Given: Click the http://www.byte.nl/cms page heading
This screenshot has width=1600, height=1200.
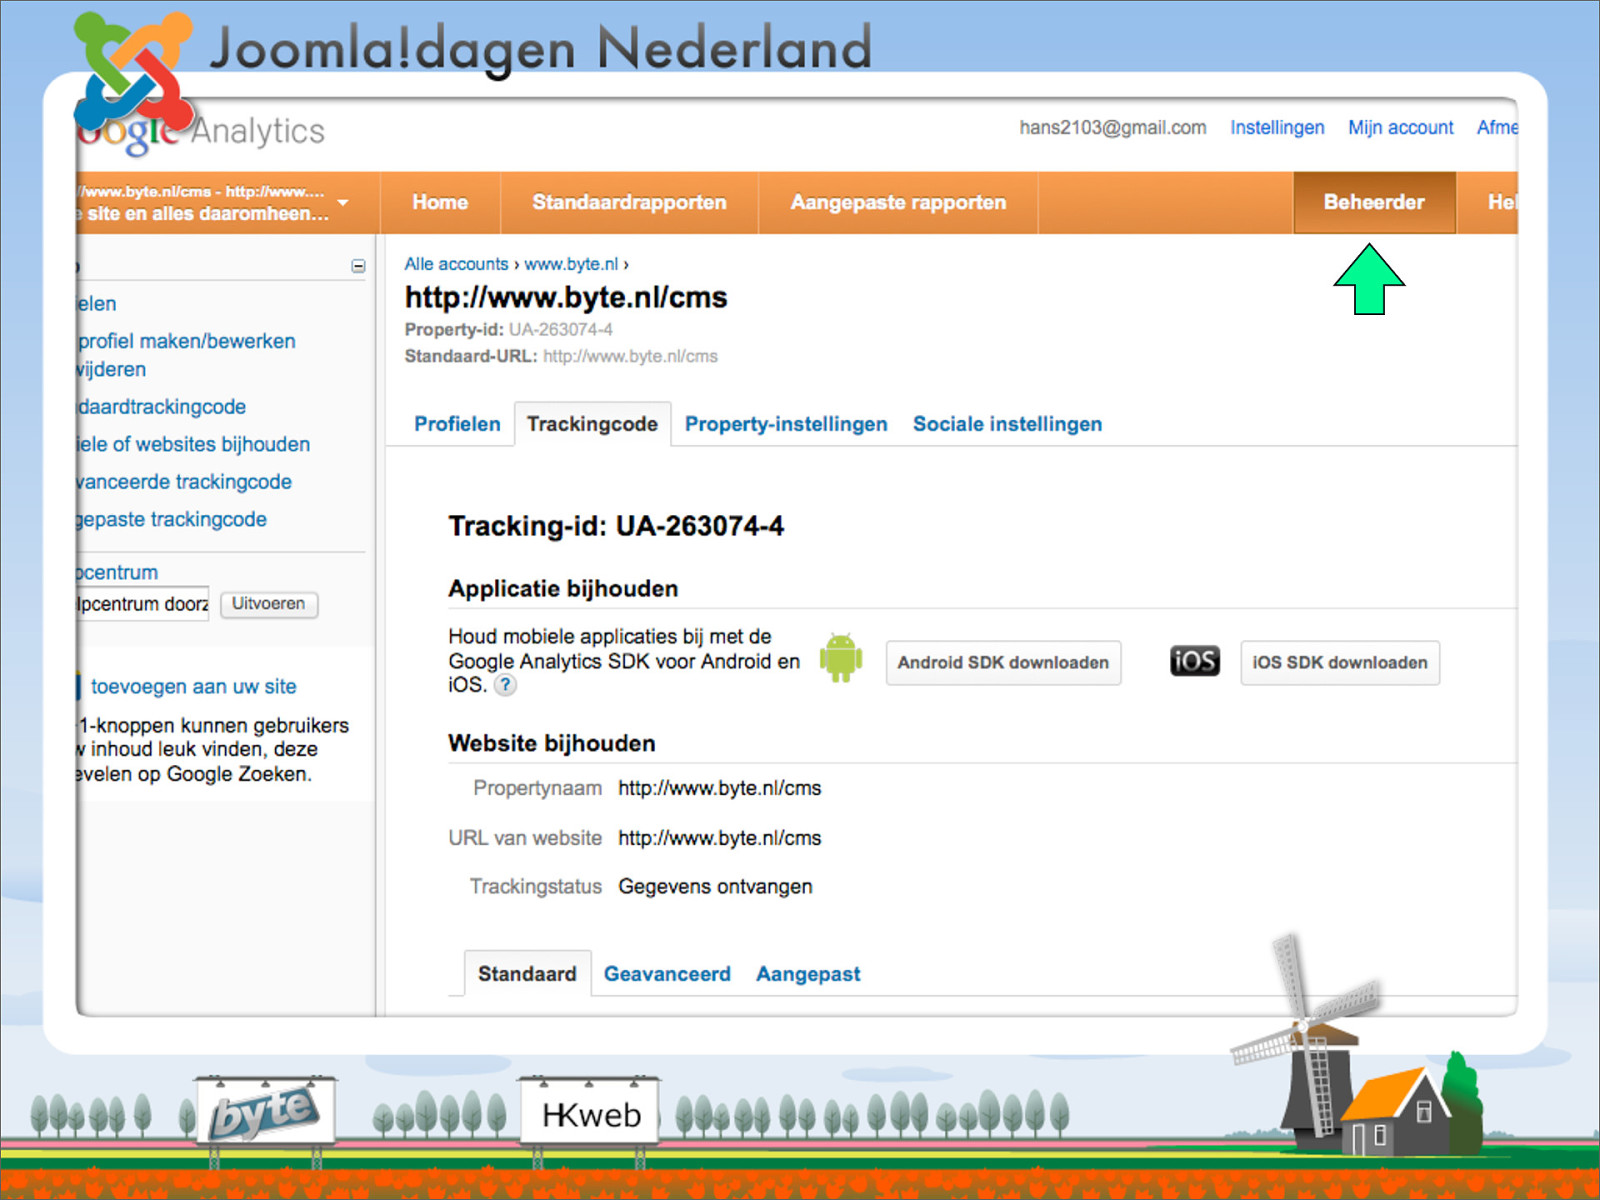Looking at the screenshot, I should 566,297.
